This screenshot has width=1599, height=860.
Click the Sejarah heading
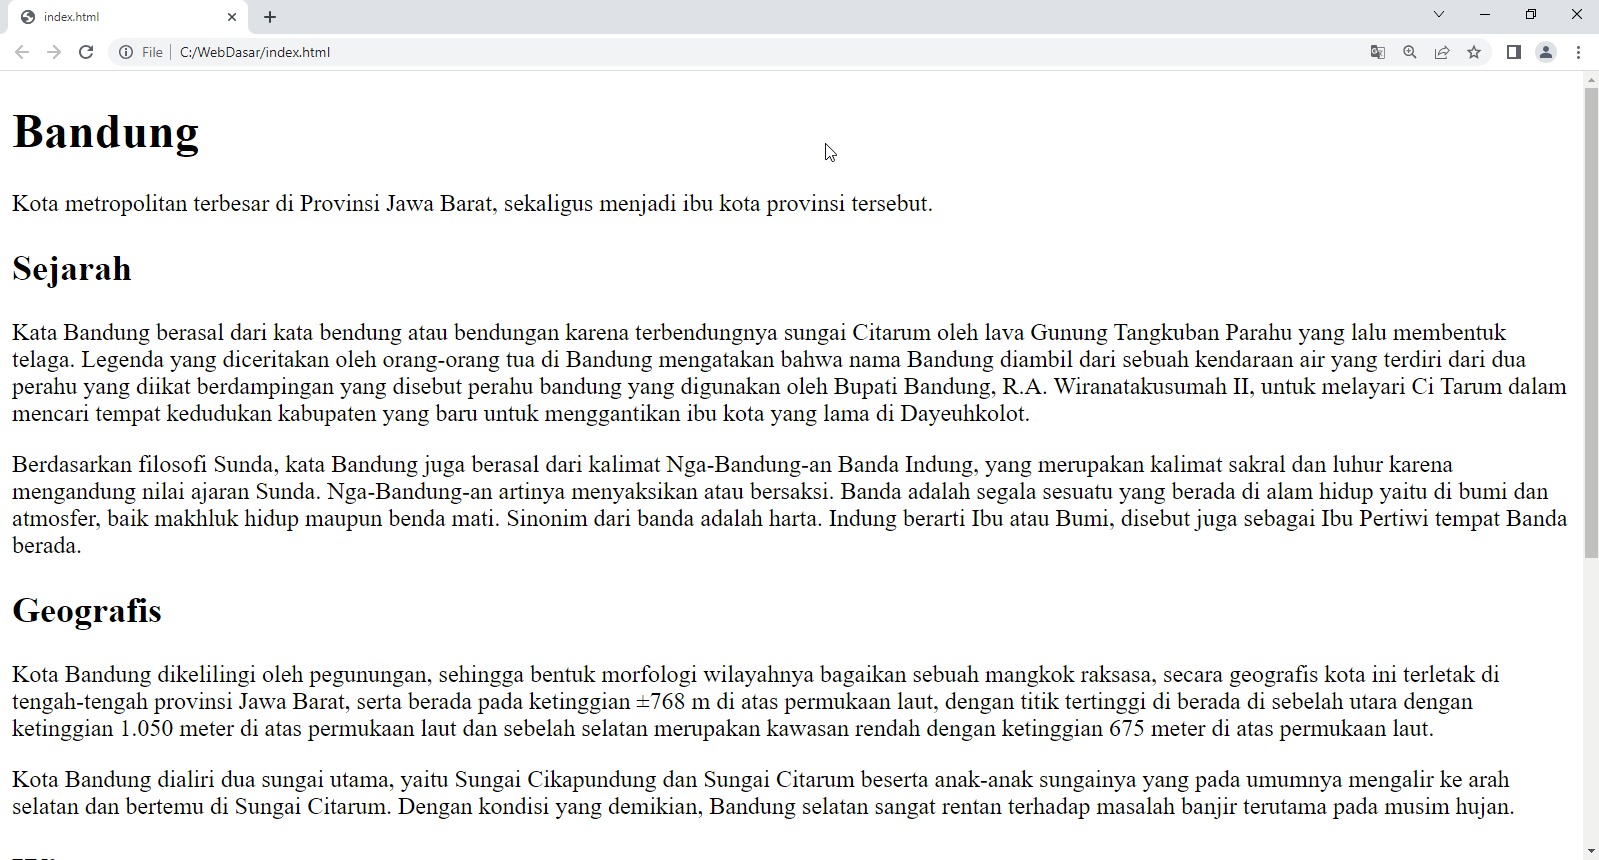tap(72, 269)
